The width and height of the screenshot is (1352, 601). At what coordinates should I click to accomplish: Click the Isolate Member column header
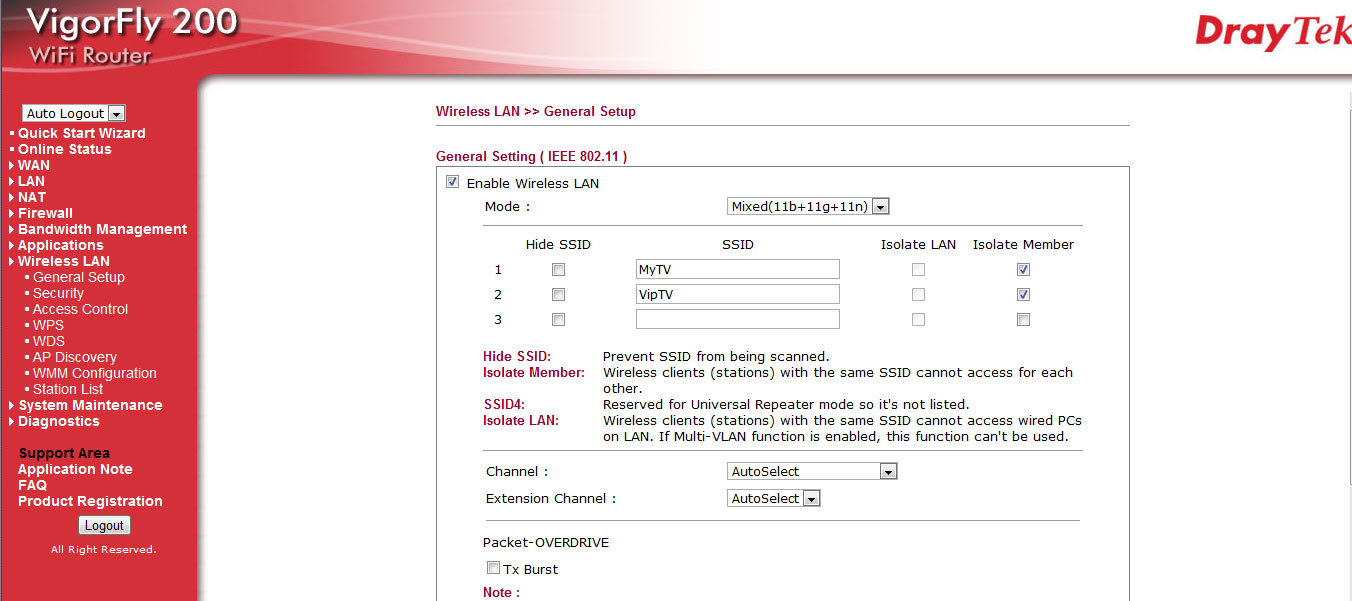click(1023, 244)
